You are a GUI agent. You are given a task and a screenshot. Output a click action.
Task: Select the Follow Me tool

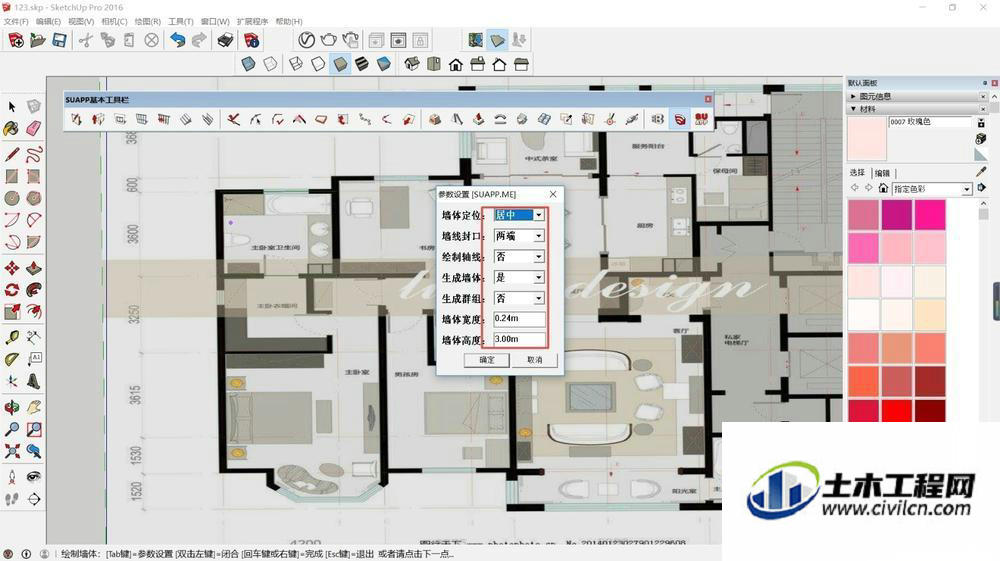pyautogui.click(x=34, y=290)
